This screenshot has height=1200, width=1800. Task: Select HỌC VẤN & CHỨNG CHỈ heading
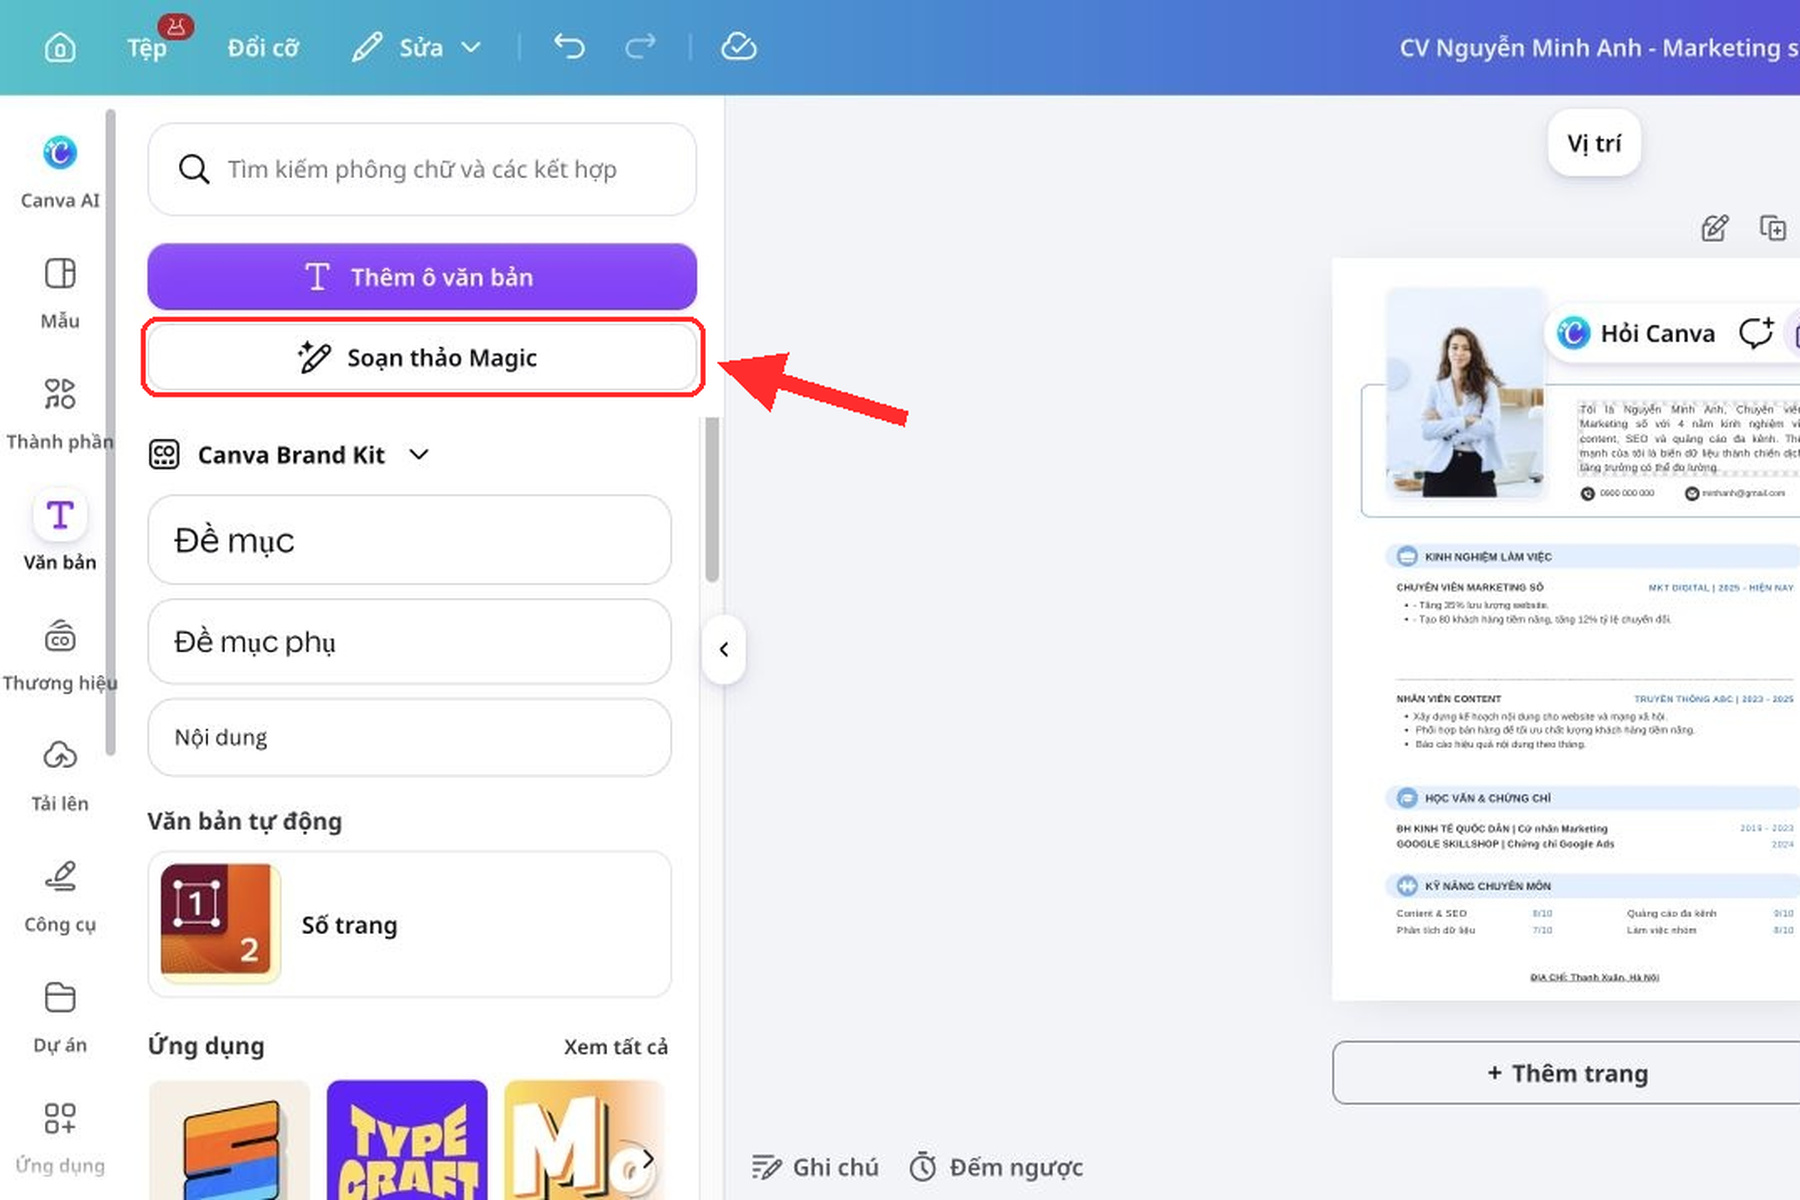1487,798
